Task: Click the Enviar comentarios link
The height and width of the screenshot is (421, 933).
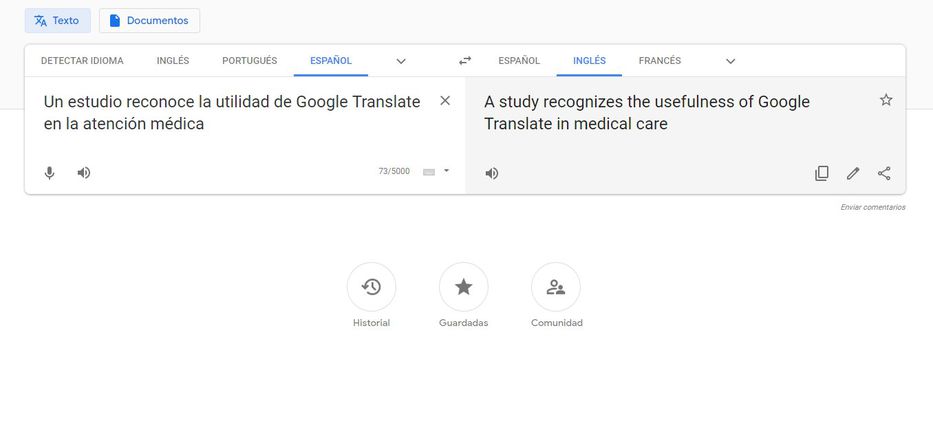Action: 872,207
